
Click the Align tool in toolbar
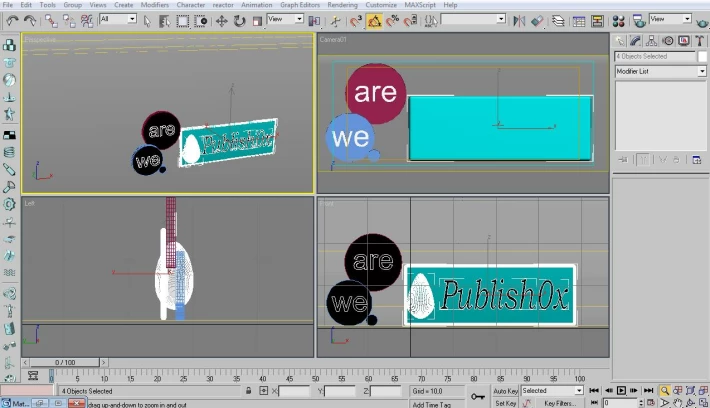pyautogui.click(x=537, y=21)
